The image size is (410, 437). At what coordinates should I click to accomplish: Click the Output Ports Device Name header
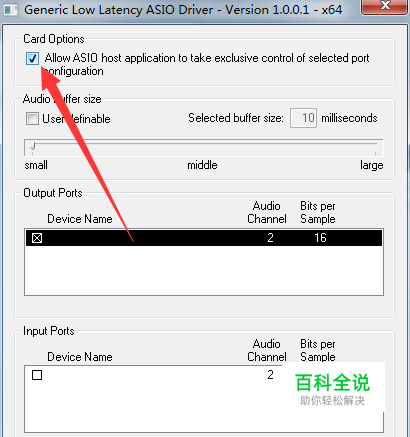pos(80,219)
